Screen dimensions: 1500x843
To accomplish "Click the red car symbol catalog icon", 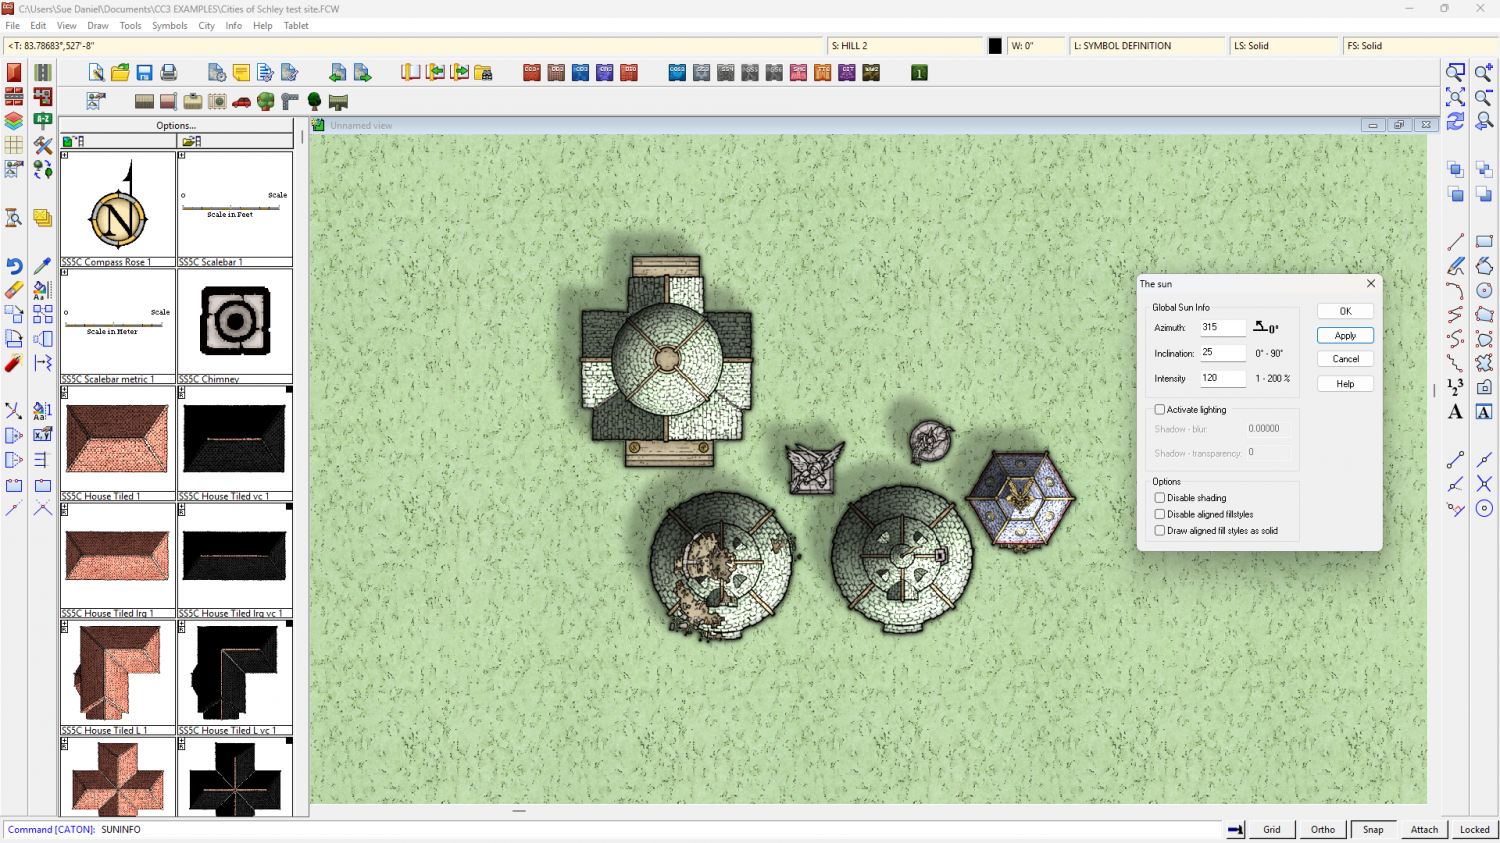I will (x=241, y=102).
